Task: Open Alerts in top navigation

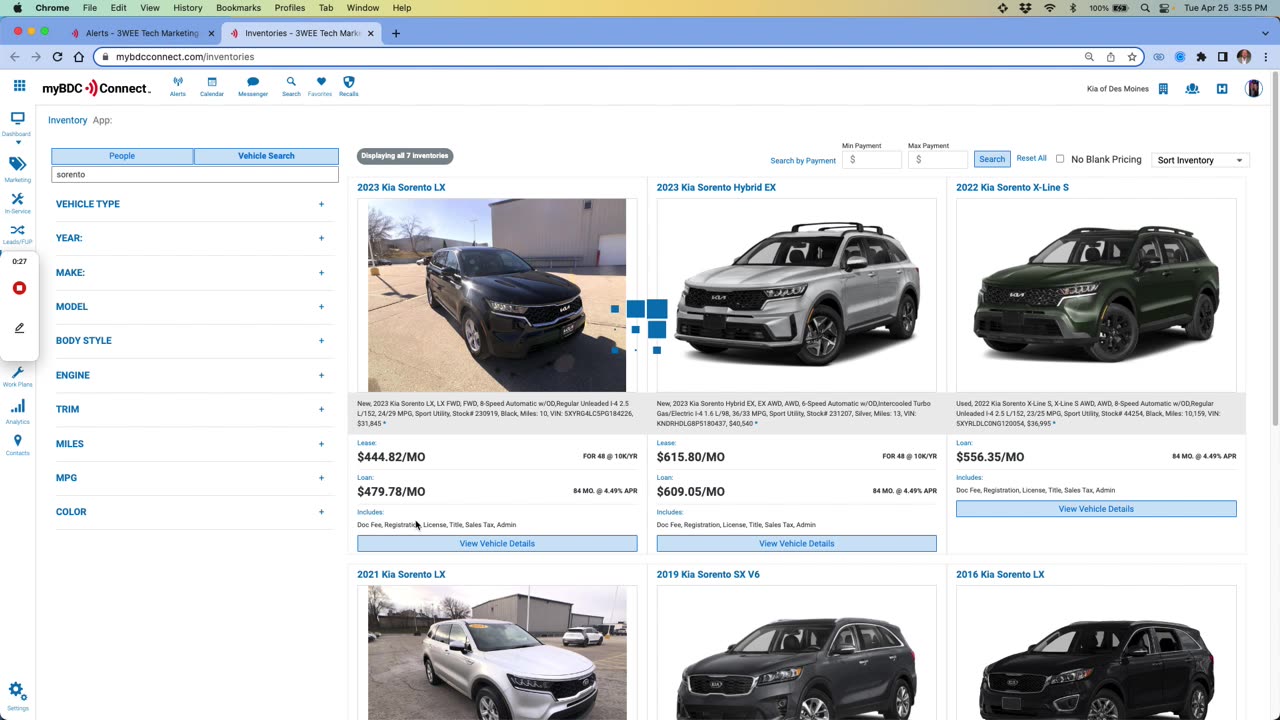Action: [x=177, y=86]
